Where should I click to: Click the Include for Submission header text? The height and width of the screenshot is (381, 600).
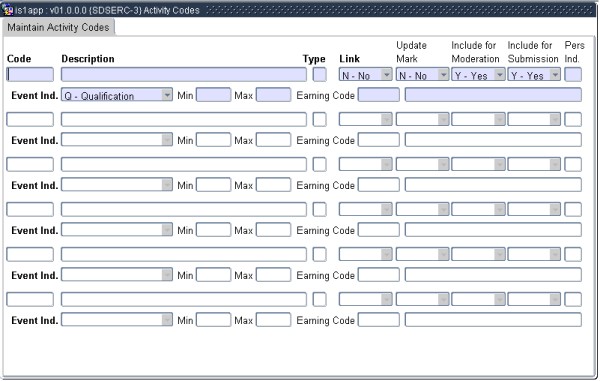(x=533, y=52)
